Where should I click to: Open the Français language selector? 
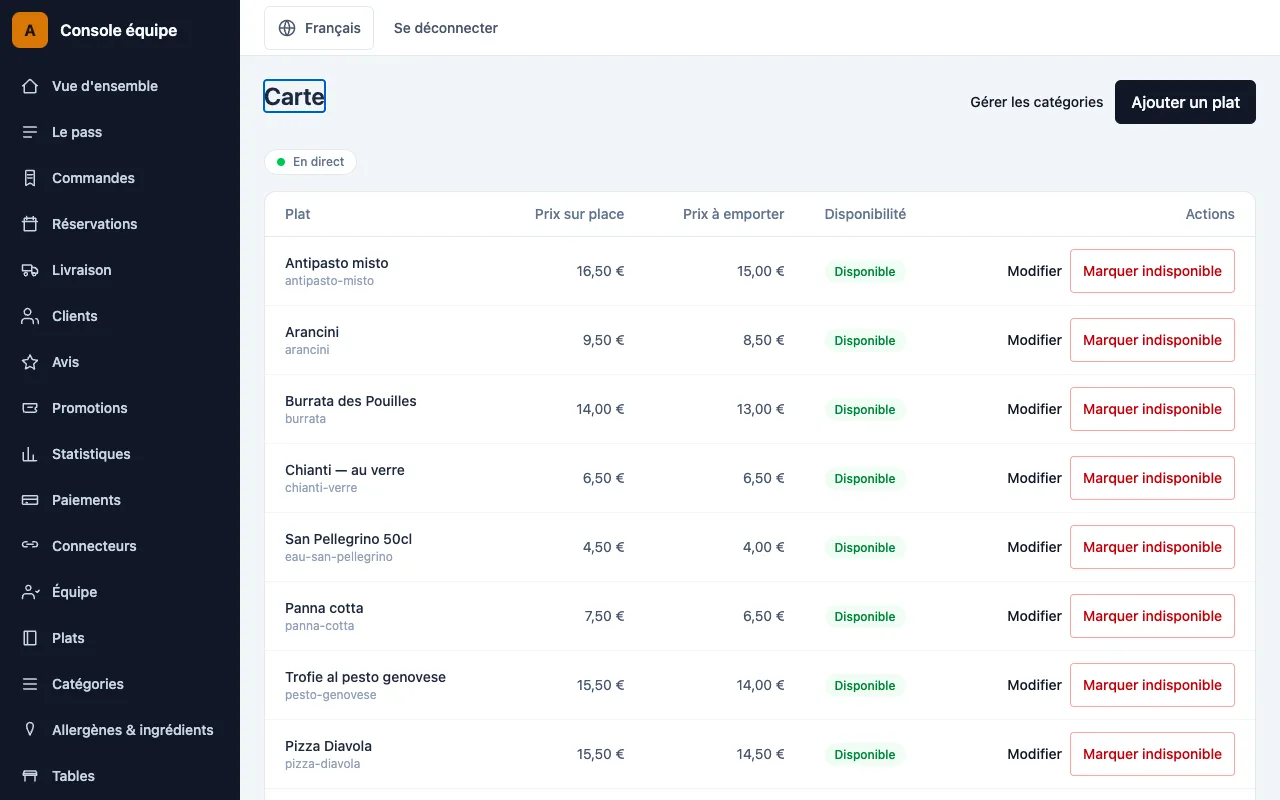pyautogui.click(x=319, y=28)
